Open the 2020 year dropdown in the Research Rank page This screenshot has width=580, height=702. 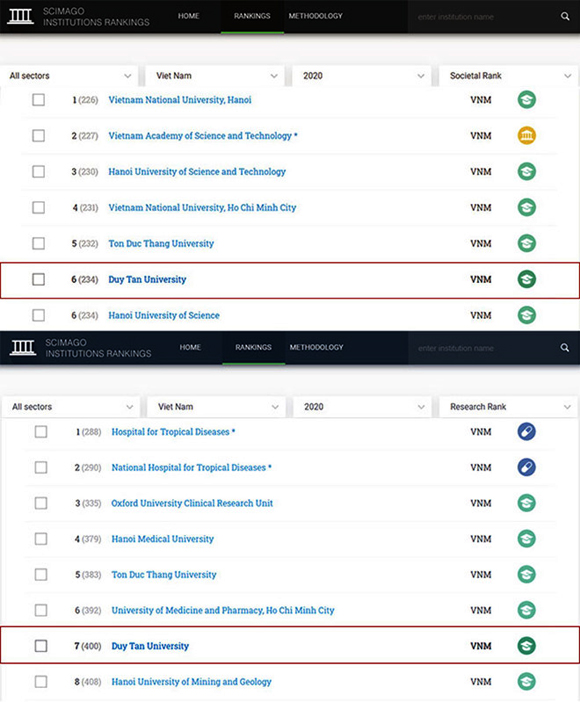coord(362,407)
